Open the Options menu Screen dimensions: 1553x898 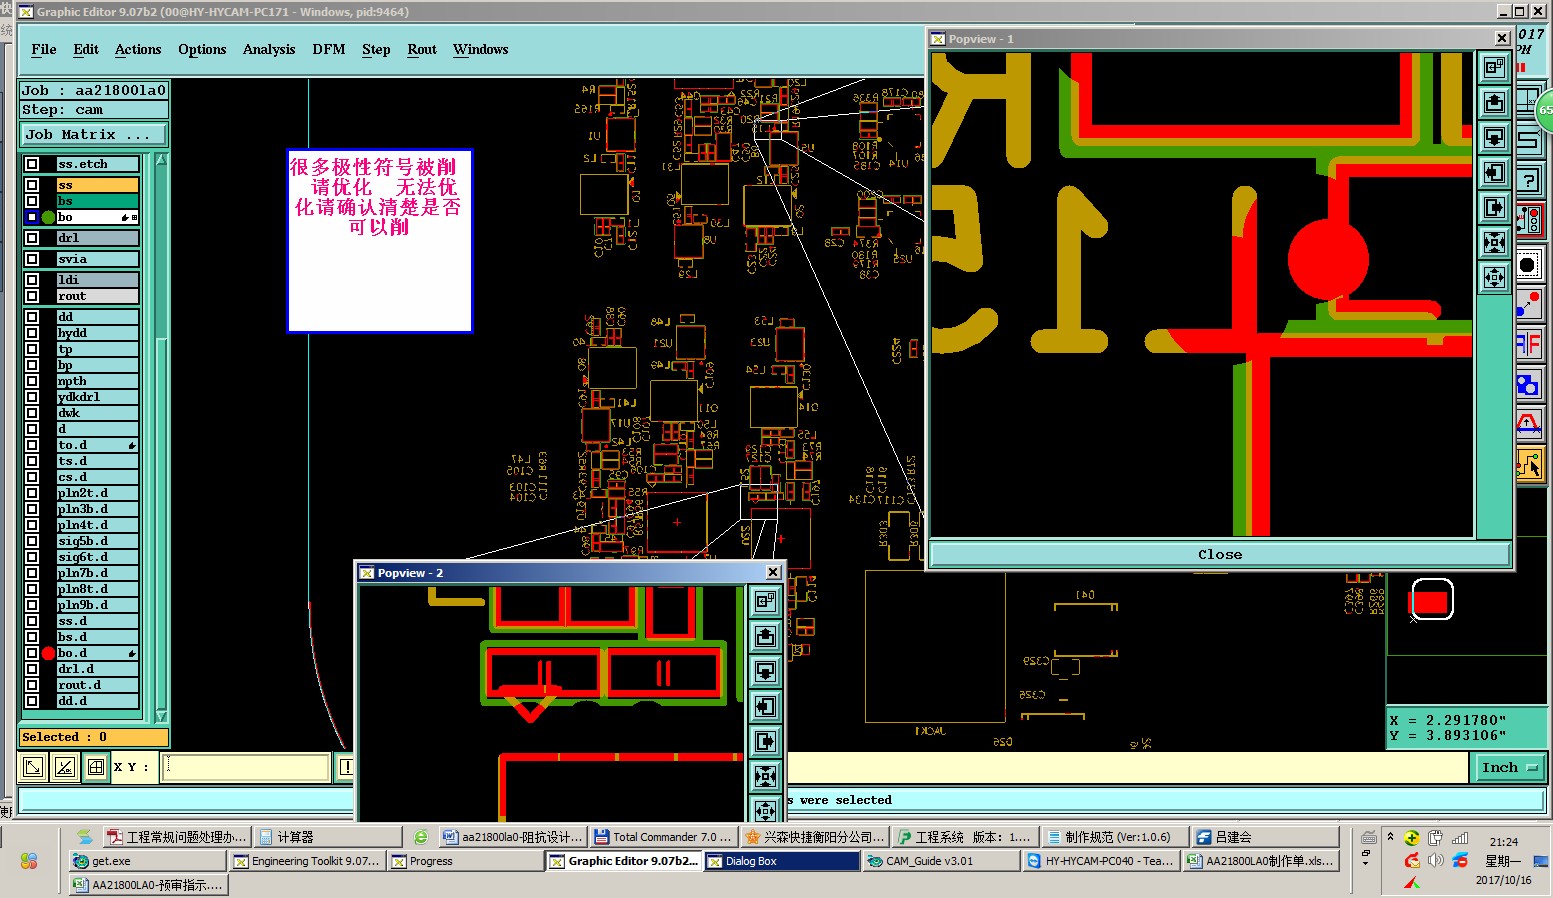click(202, 49)
